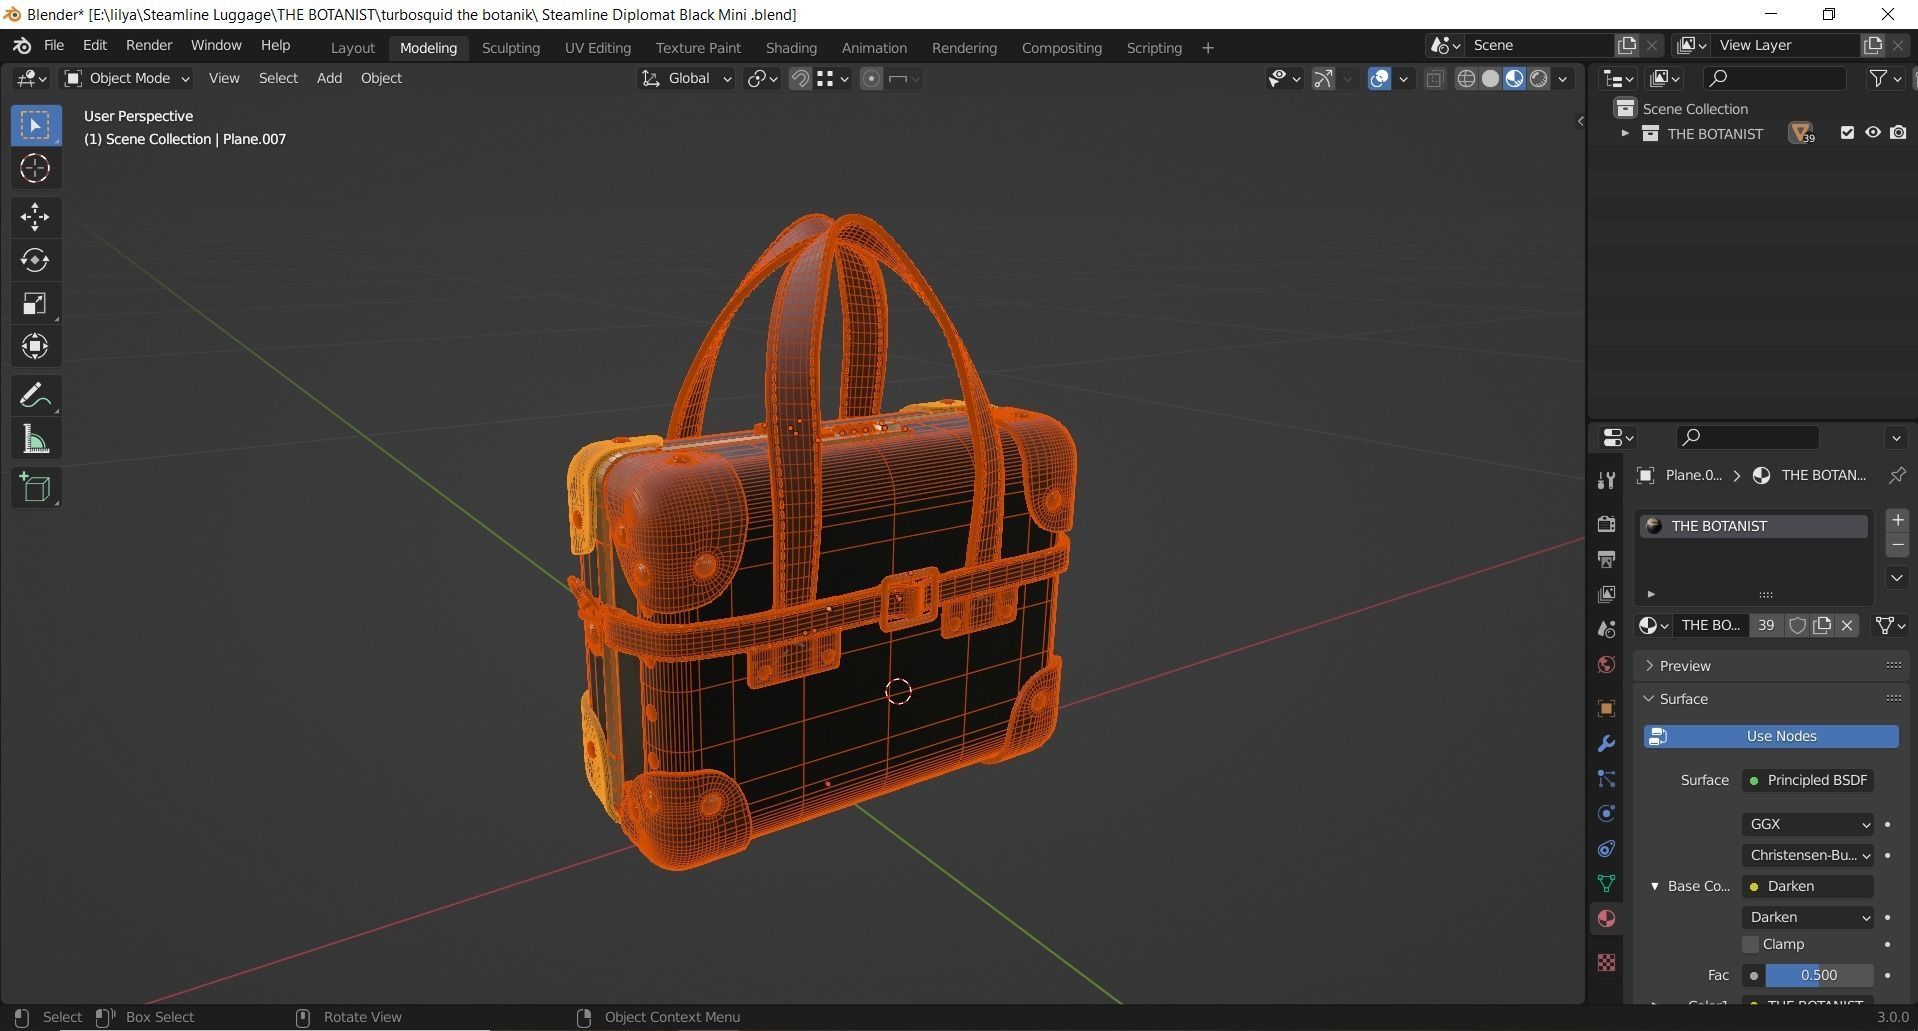Open the Edit menu
The height and width of the screenshot is (1031, 1918).
95,46
